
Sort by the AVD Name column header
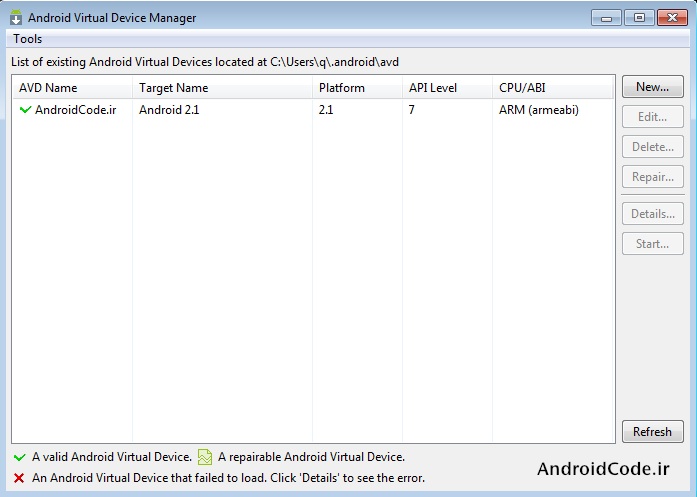click(x=72, y=88)
